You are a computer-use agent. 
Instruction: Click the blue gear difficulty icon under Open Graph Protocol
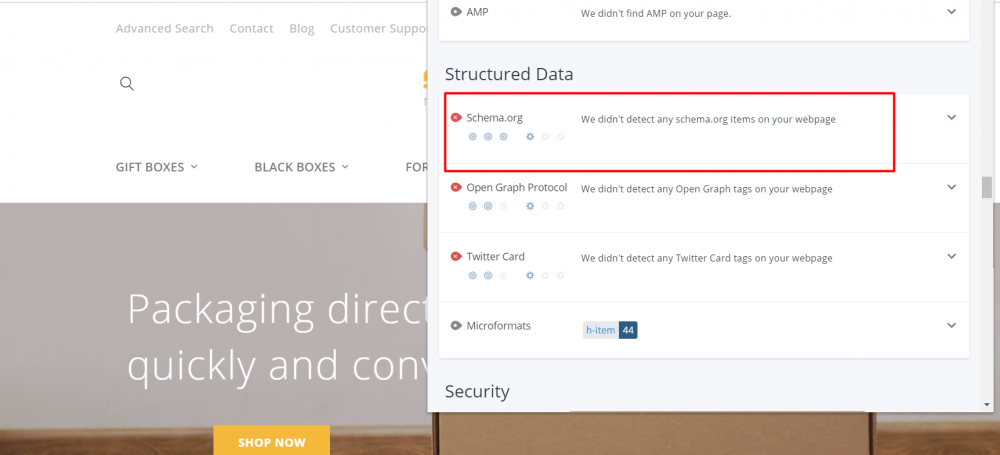click(529, 206)
